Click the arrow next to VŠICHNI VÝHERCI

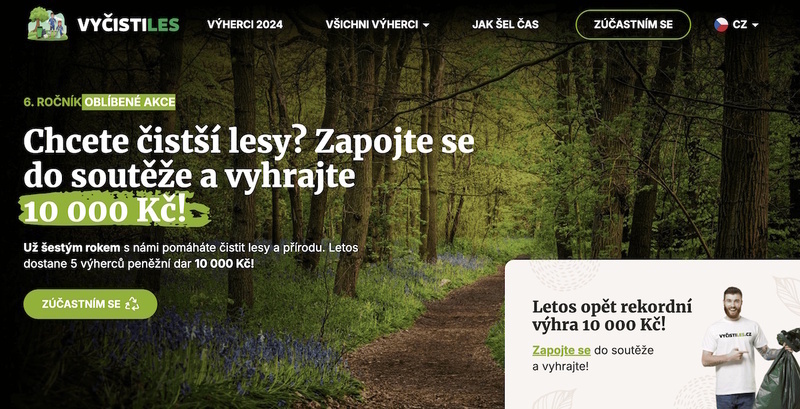(426, 25)
